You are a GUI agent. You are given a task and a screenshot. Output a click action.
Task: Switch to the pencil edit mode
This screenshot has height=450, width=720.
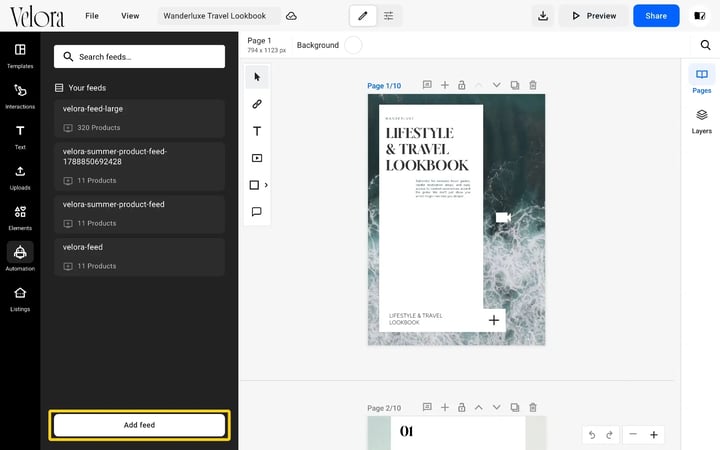363,16
